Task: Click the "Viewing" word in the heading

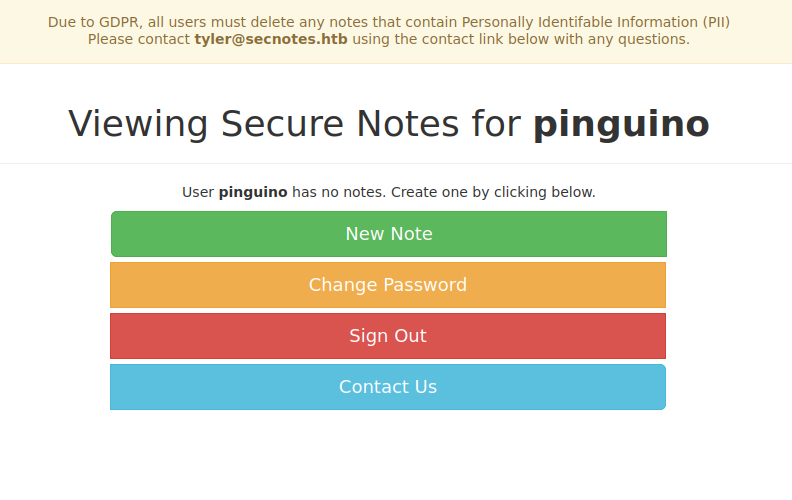Action: (x=138, y=124)
